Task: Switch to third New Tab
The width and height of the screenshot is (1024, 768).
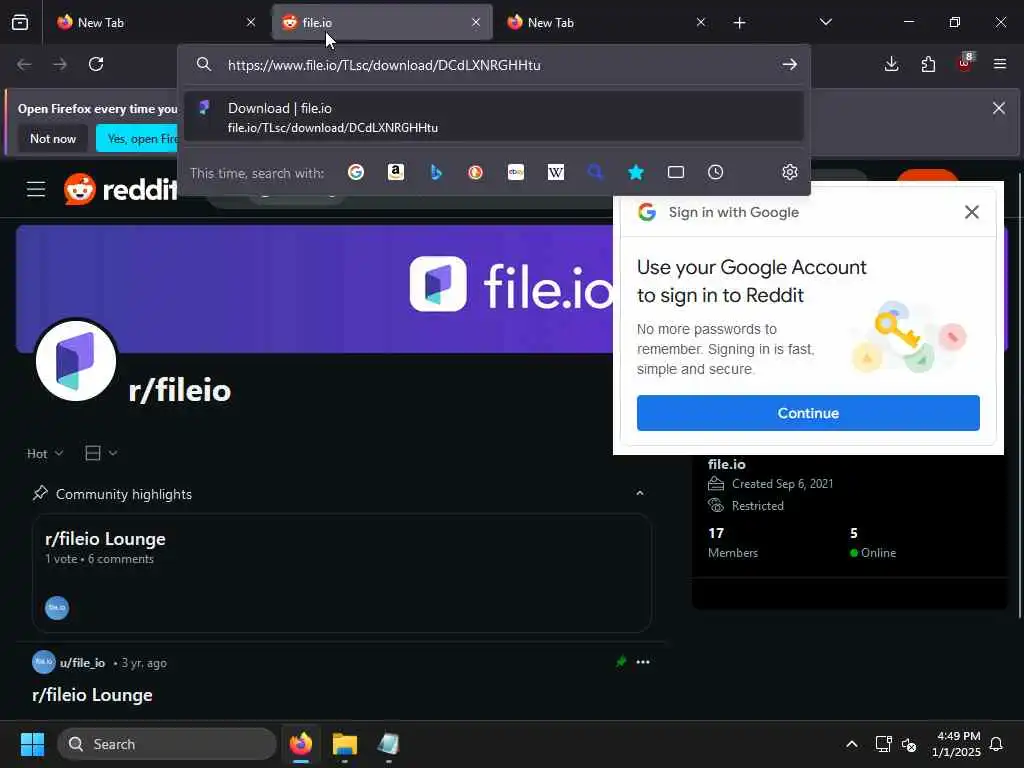Action: pyautogui.click(x=605, y=22)
